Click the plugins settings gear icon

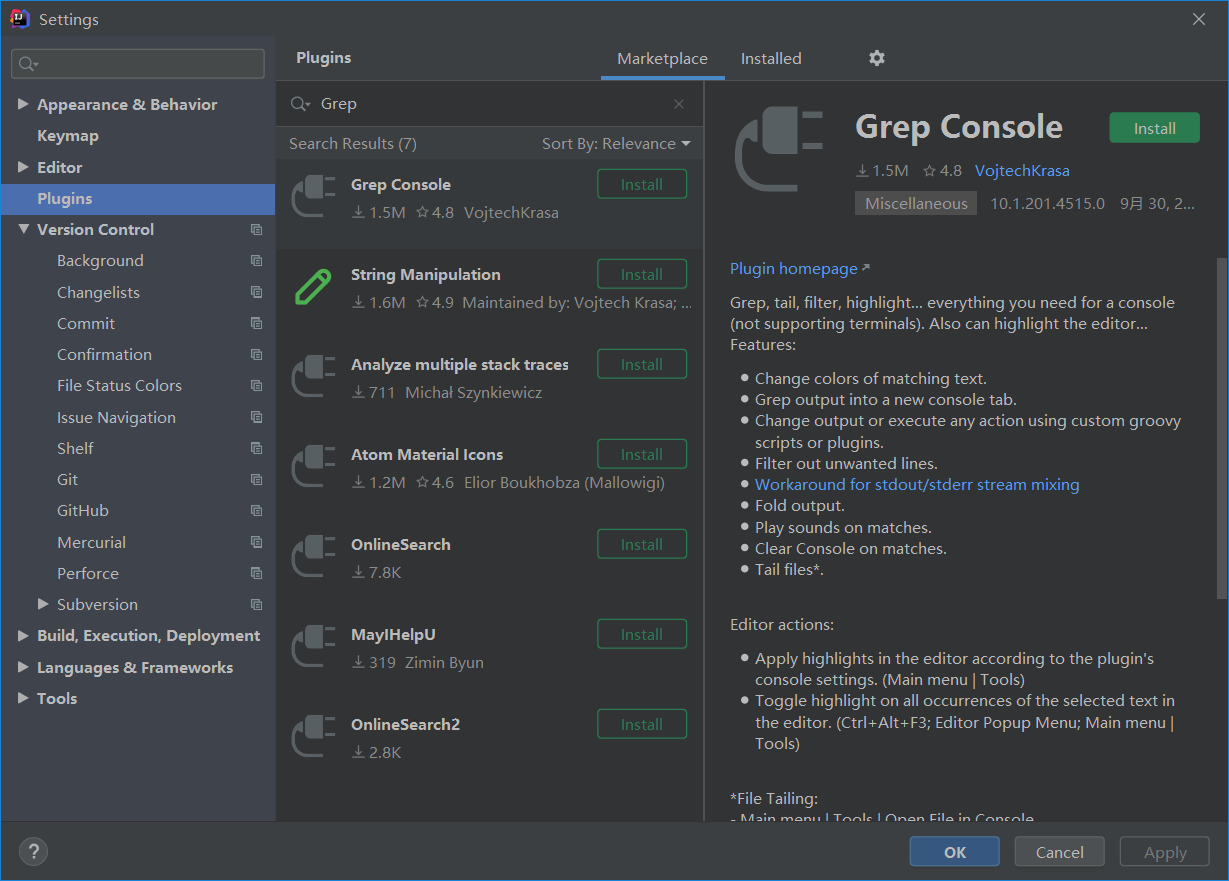877,58
